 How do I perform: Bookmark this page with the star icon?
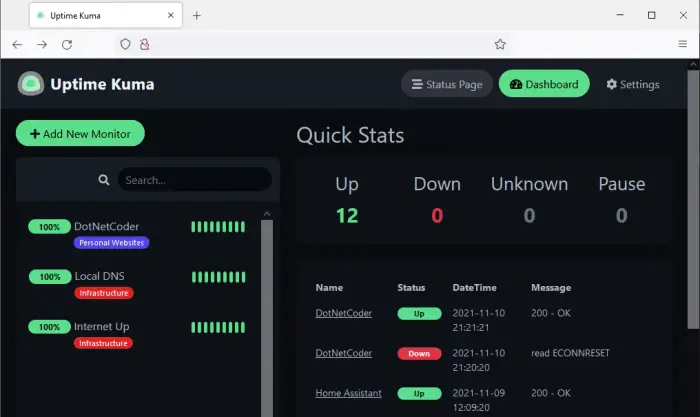pyautogui.click(x=500, y=44)
